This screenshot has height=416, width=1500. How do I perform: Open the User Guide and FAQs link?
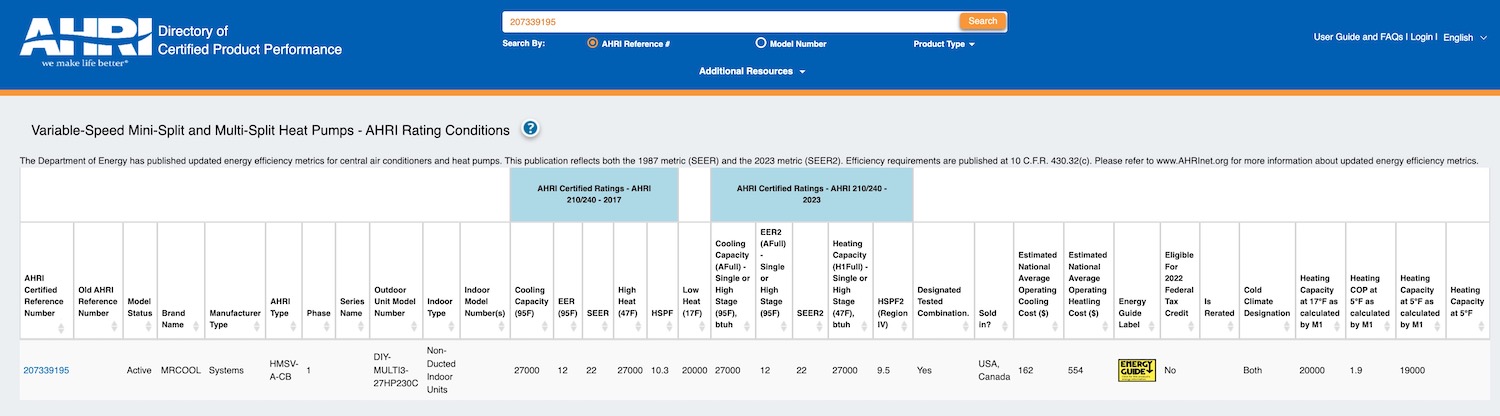pyautogui.click(x=1358, y=37)
